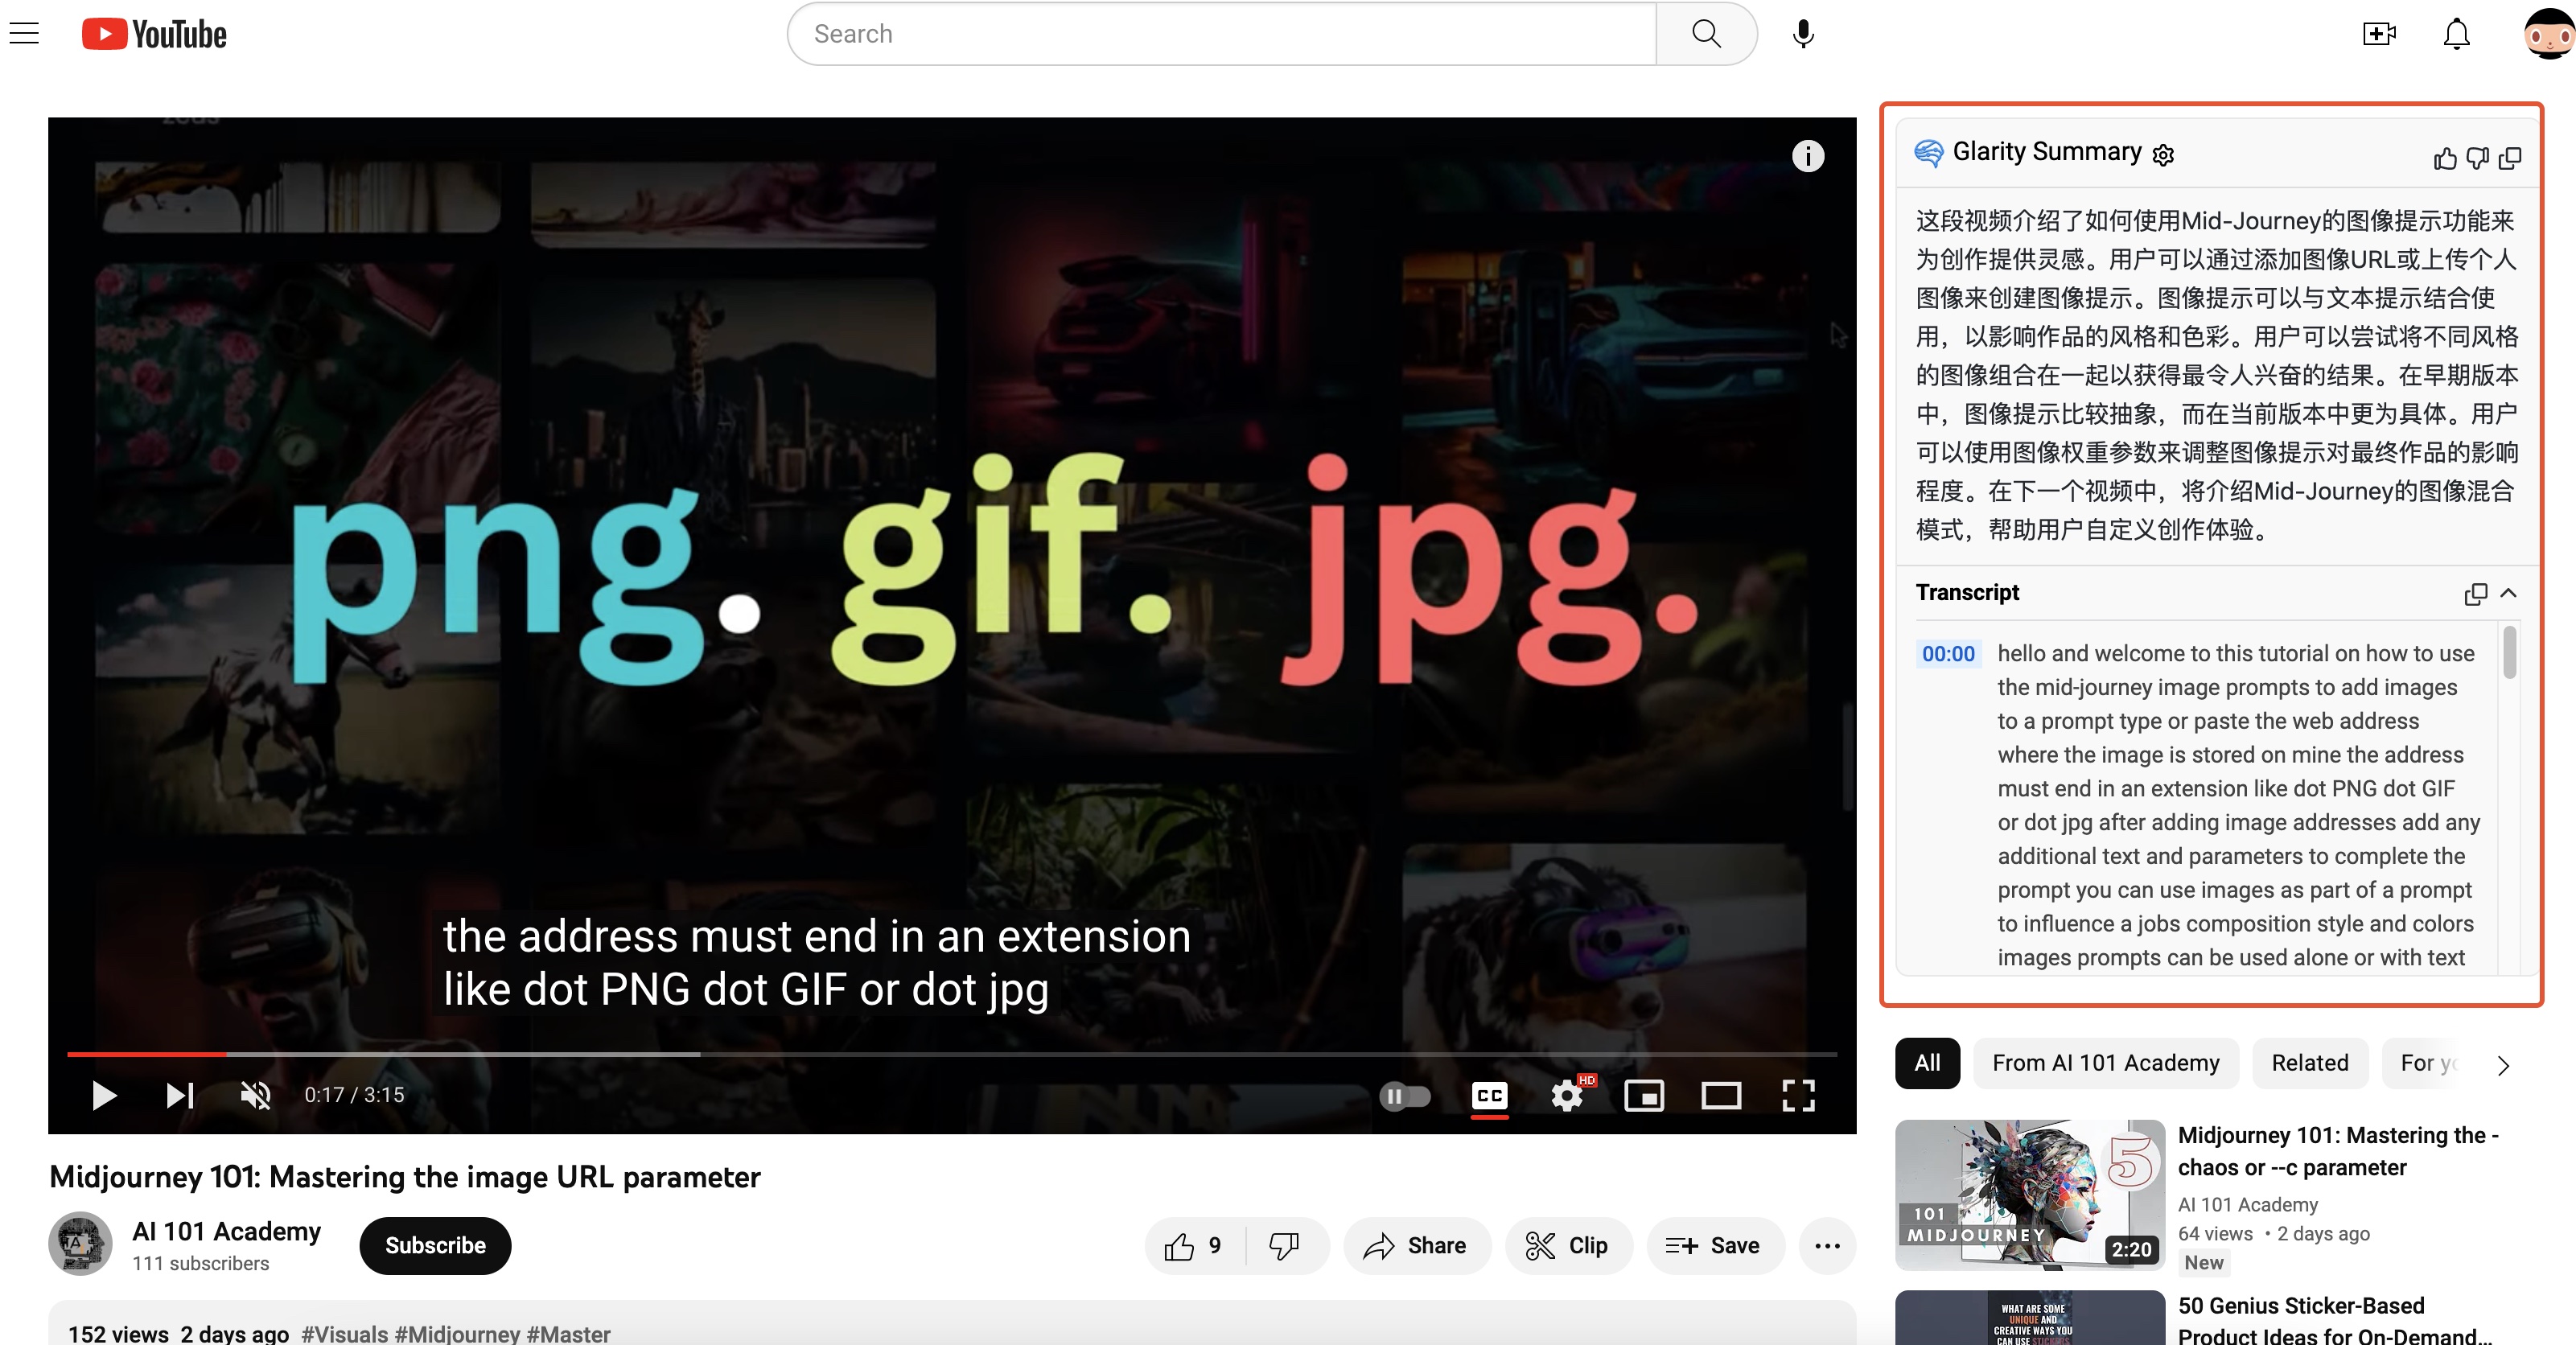The width and height of the screenshot is (2576, 1345).
Task: Switch to theater mode
Action: click(x=1721, y=1096)
